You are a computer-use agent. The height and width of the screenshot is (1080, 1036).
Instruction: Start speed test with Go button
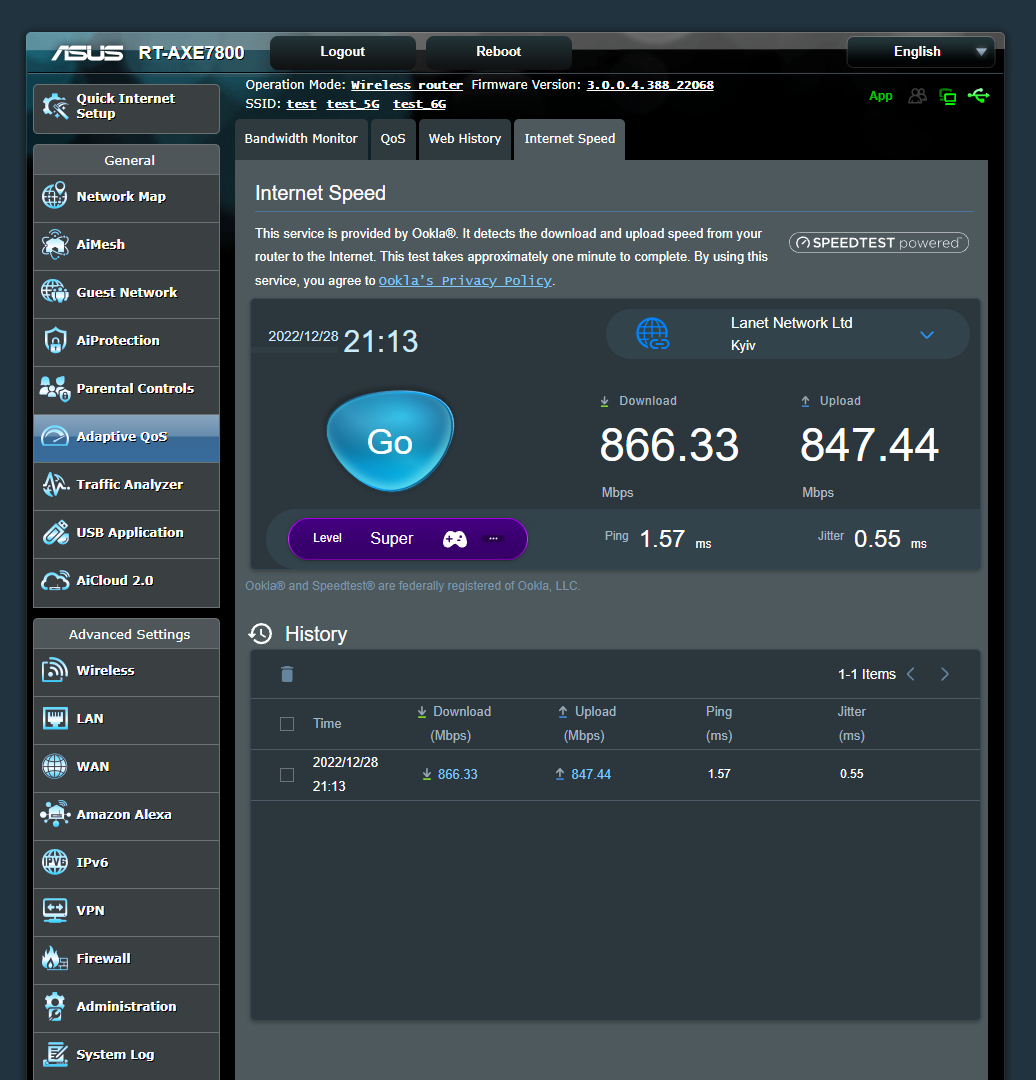[390, 441]
